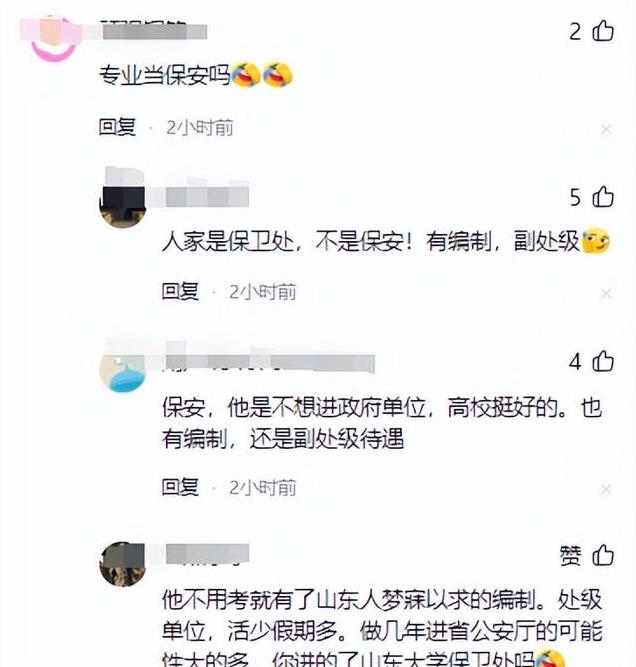Screen dimensions: 636x667
Task: Open the pink avatar of the first commenter
Action: tap(53, 38)
